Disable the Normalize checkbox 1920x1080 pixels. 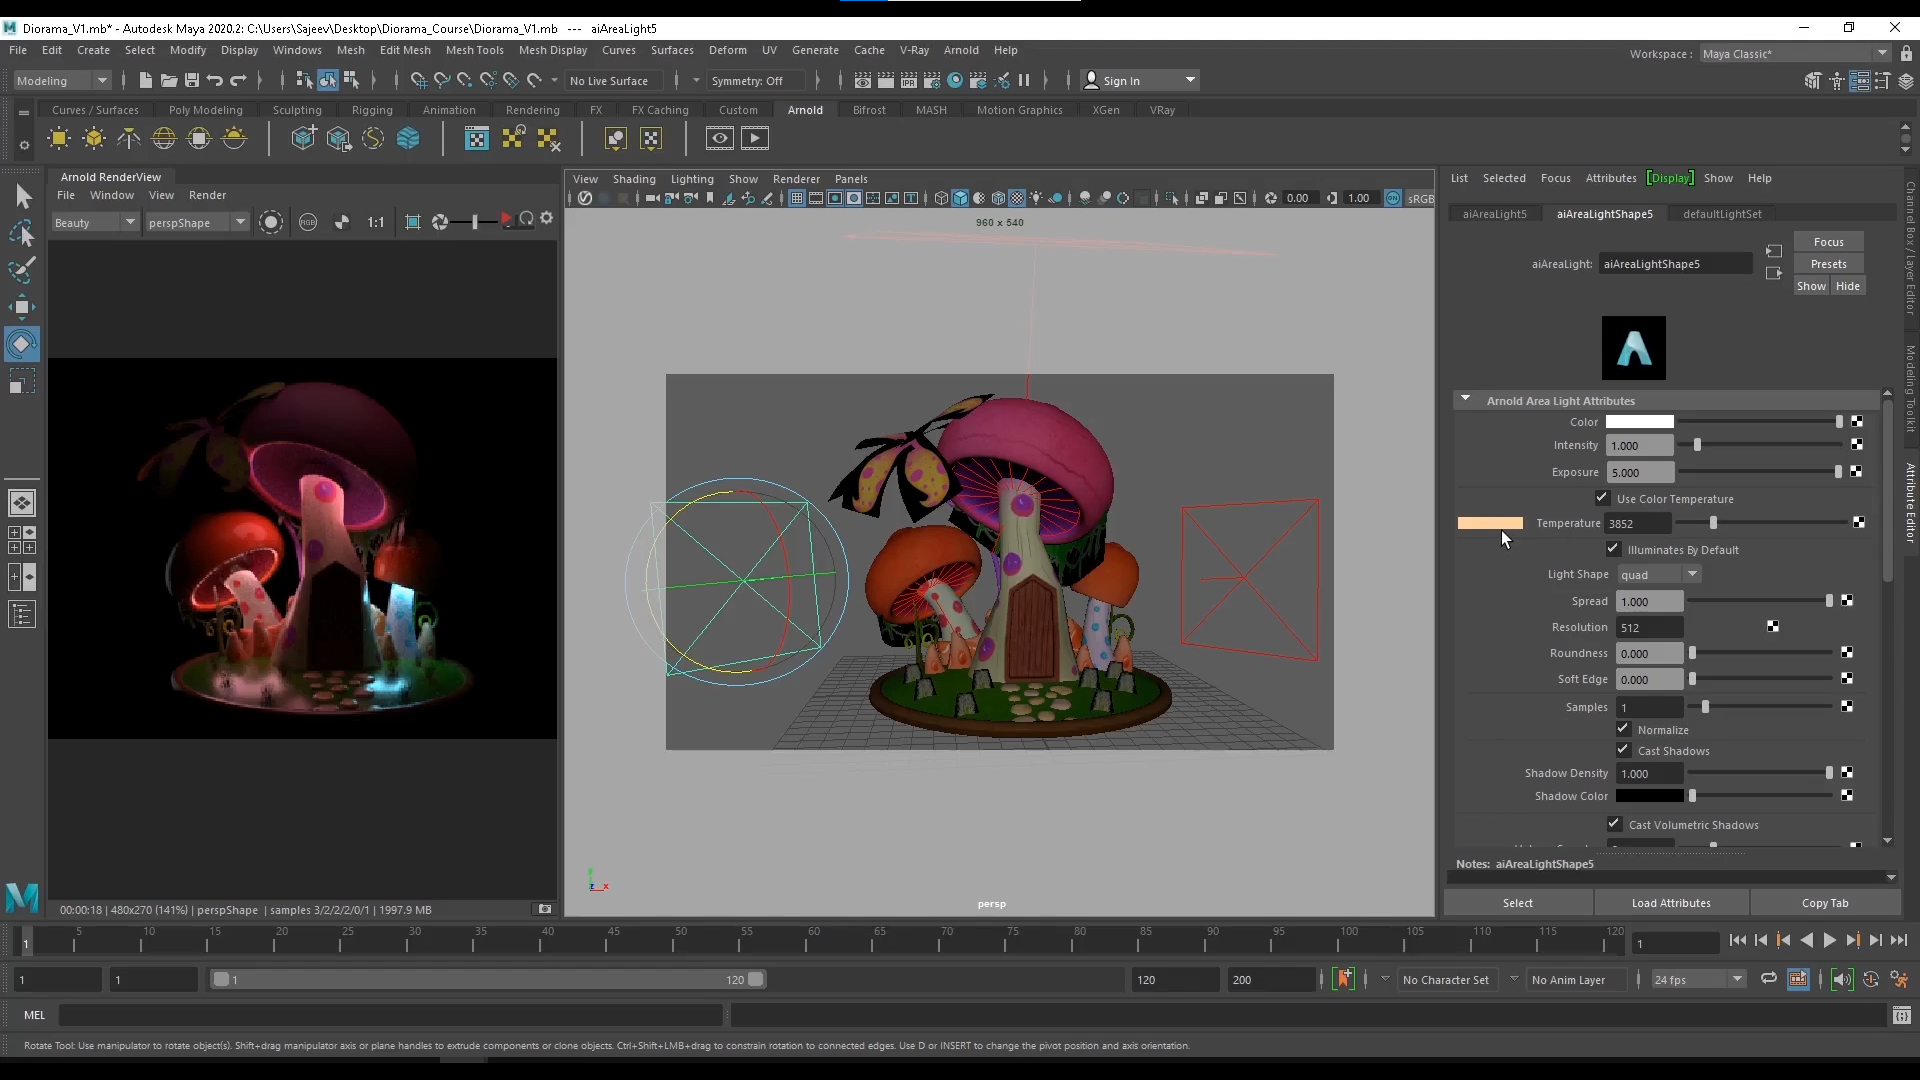pos(1622,729)
